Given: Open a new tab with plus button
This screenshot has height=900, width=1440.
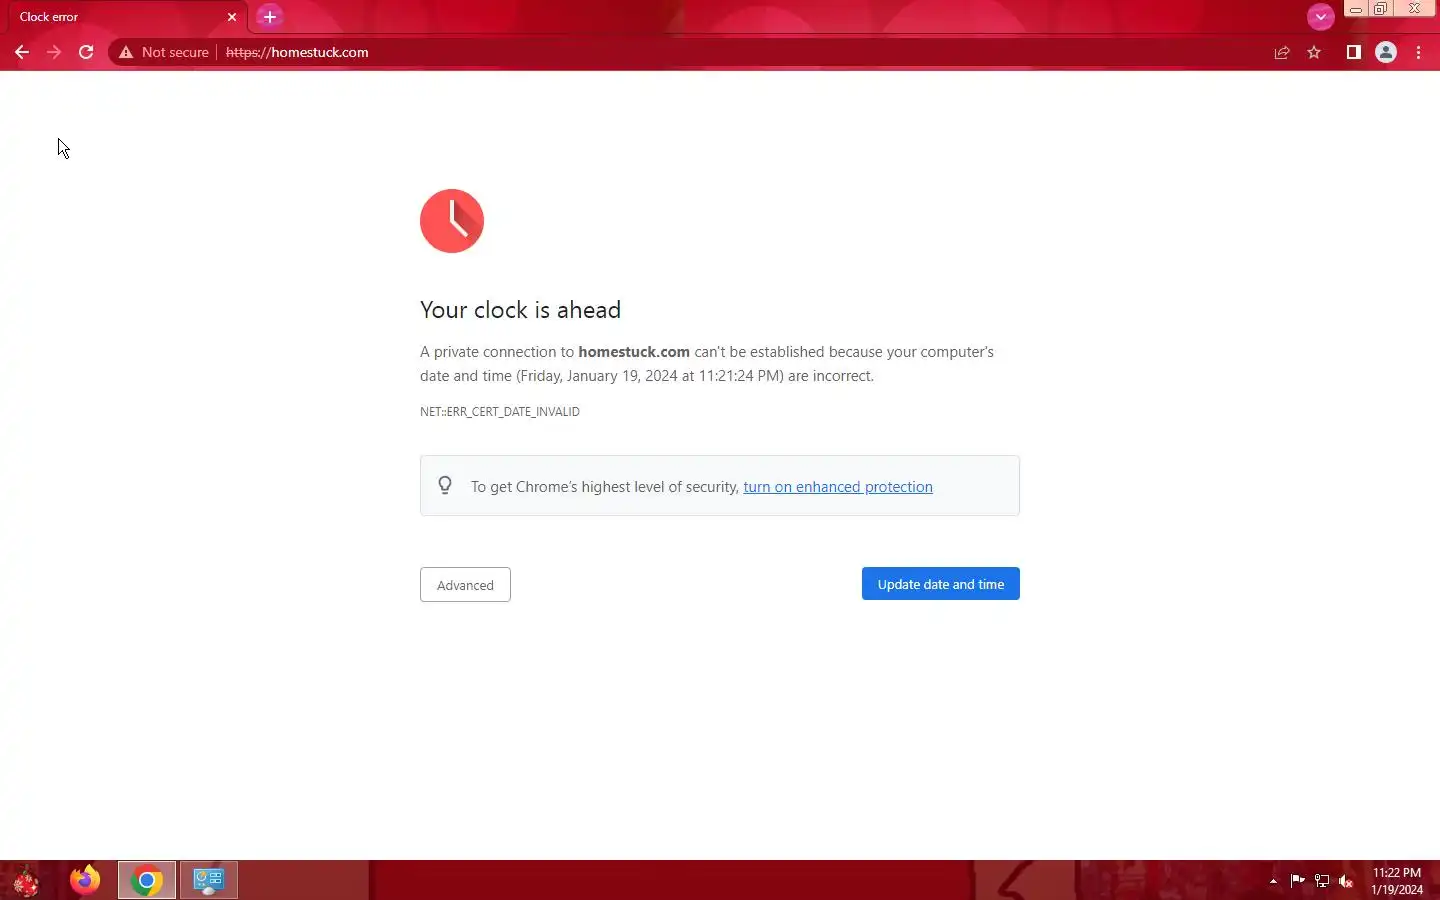Looking at the screenshot, I should (x=269, y=17).
